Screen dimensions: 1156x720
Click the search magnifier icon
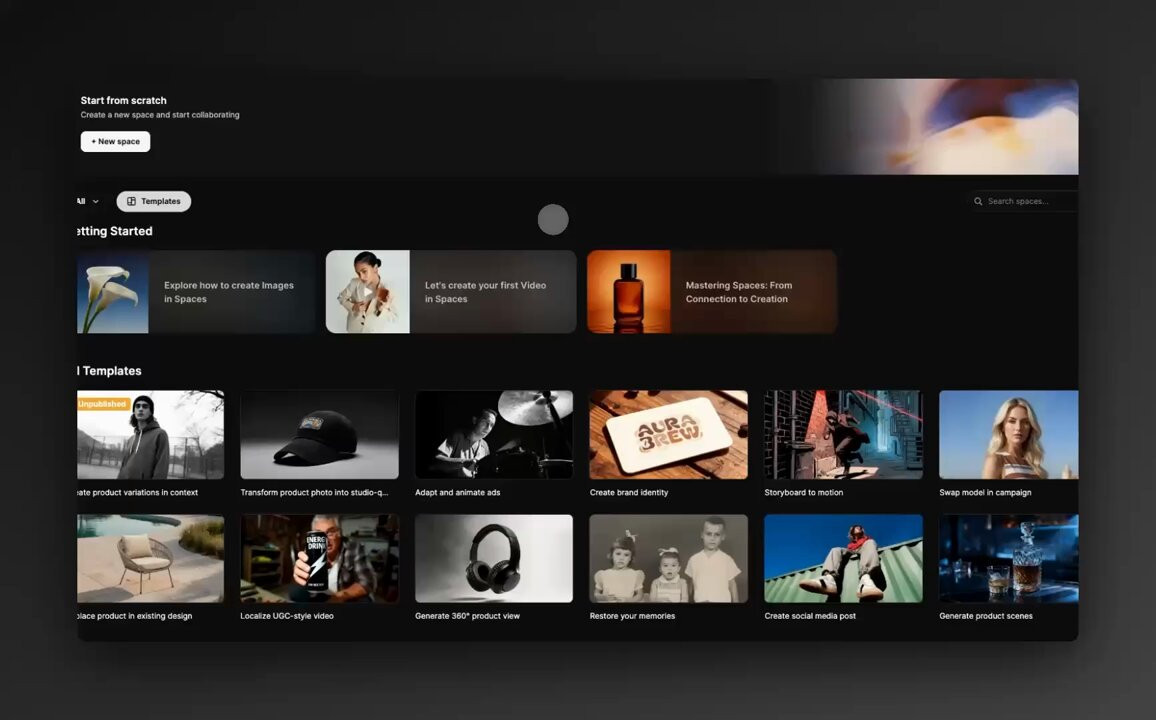[x=978, y=201]
